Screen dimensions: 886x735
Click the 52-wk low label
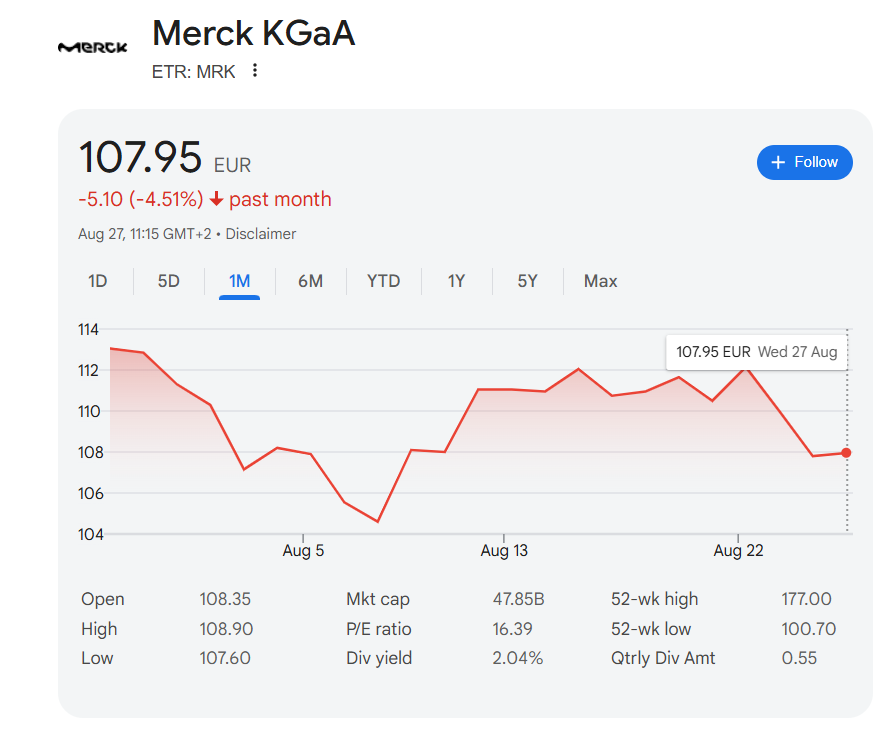[651, 629]
